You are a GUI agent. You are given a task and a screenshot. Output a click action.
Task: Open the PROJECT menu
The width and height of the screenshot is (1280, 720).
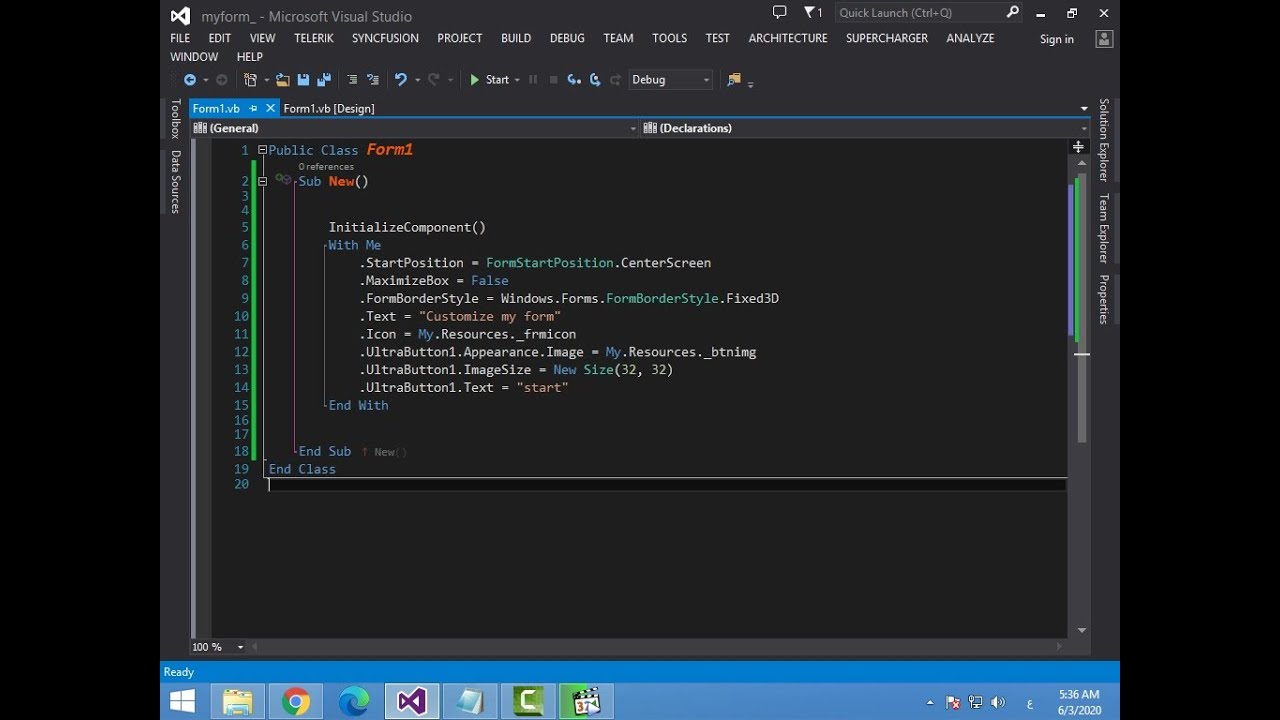pyautogui.click(x=460, y=38)
